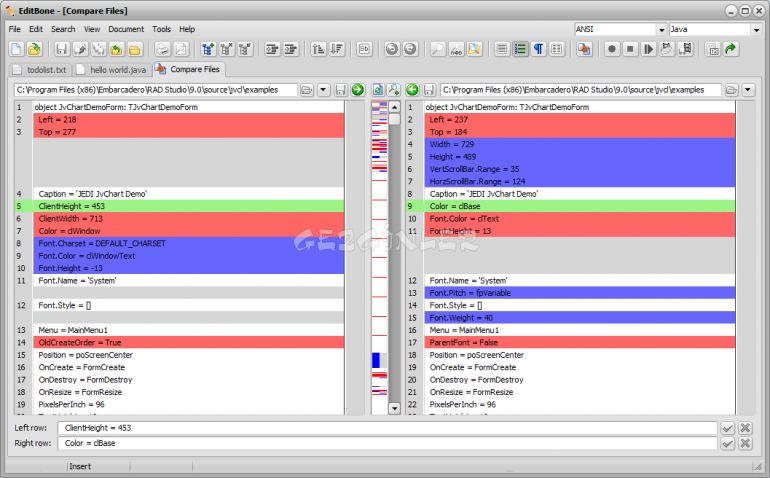
Task: Click the Play Macro toolbar icon
Action: click(649, 49)
